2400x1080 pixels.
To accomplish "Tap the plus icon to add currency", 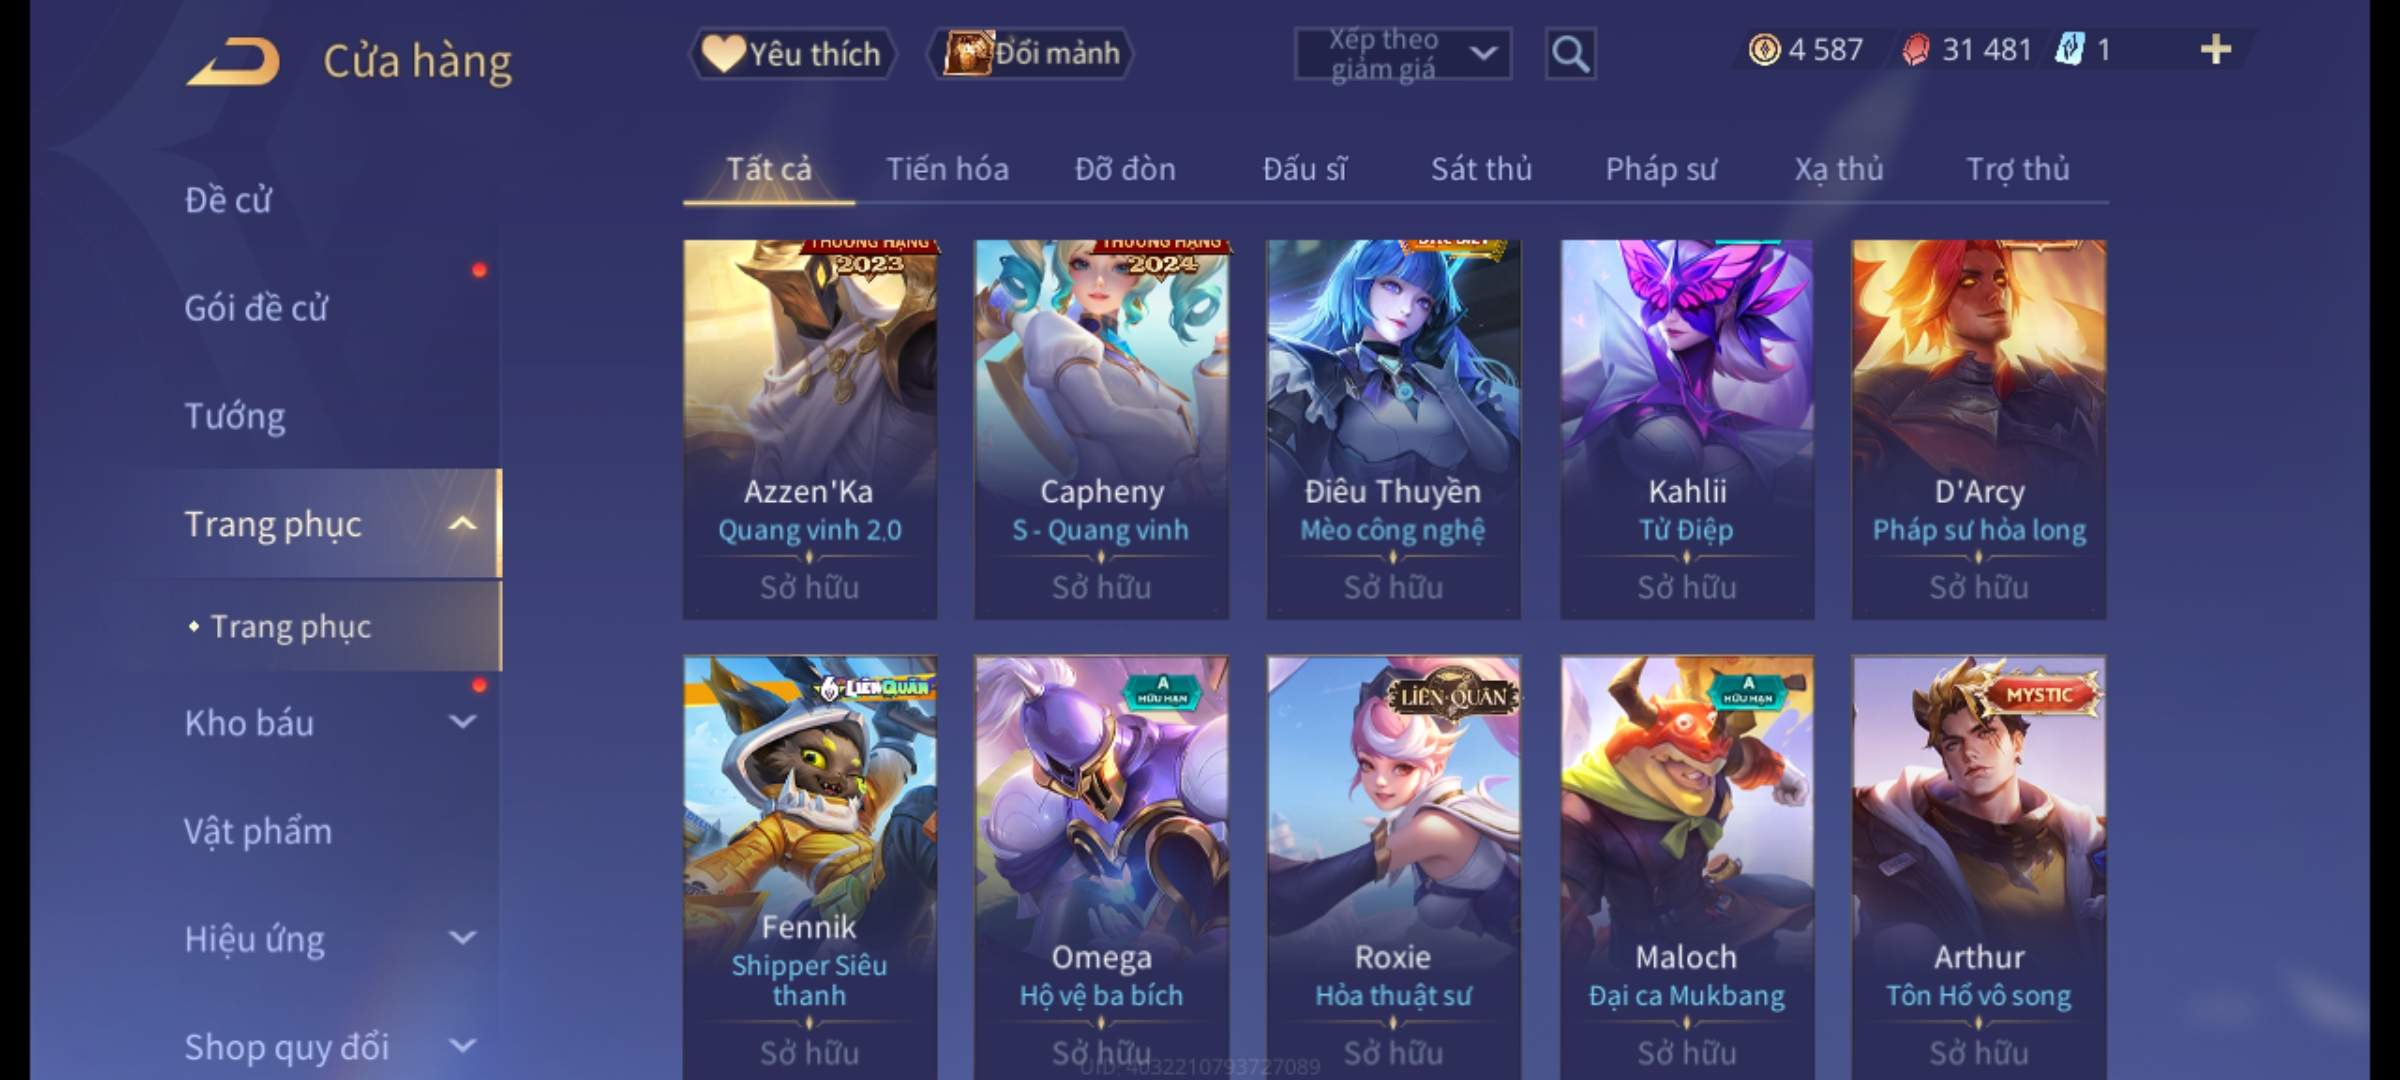I will (x=2216, y=49).
